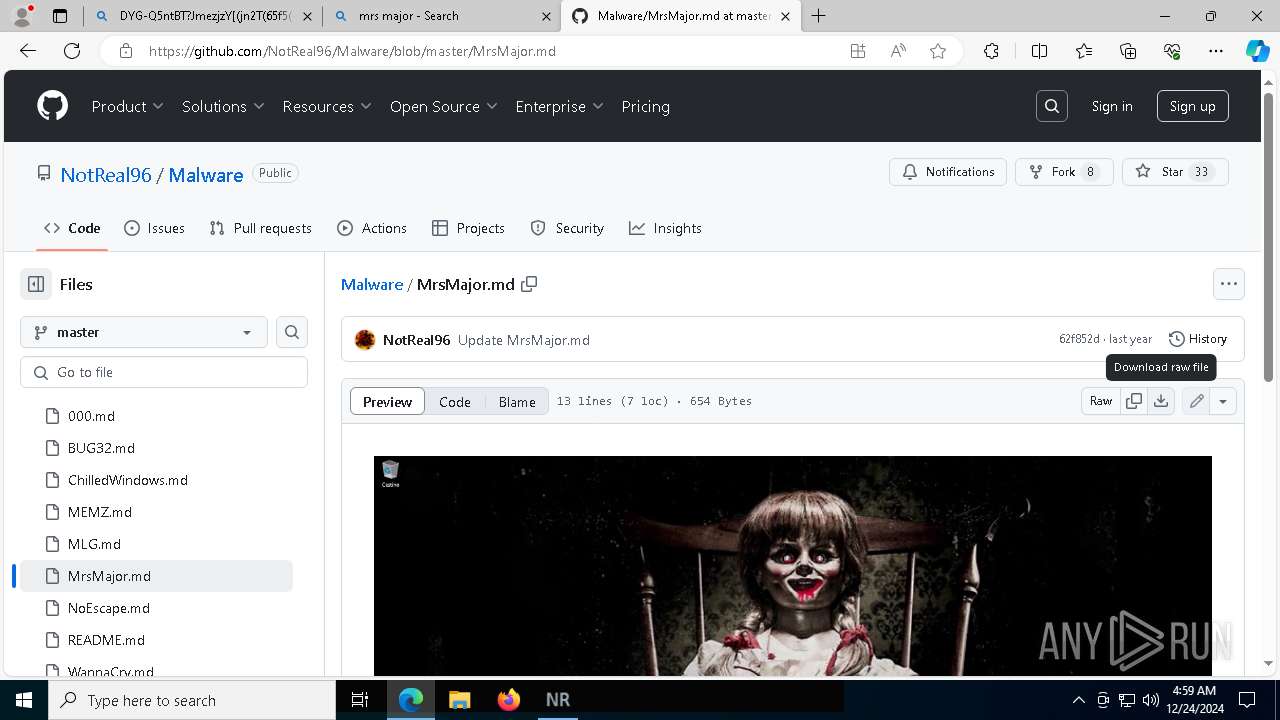Click Raw file button
The height and width of the screenshot is (720, 1280).
[1101, 401]
